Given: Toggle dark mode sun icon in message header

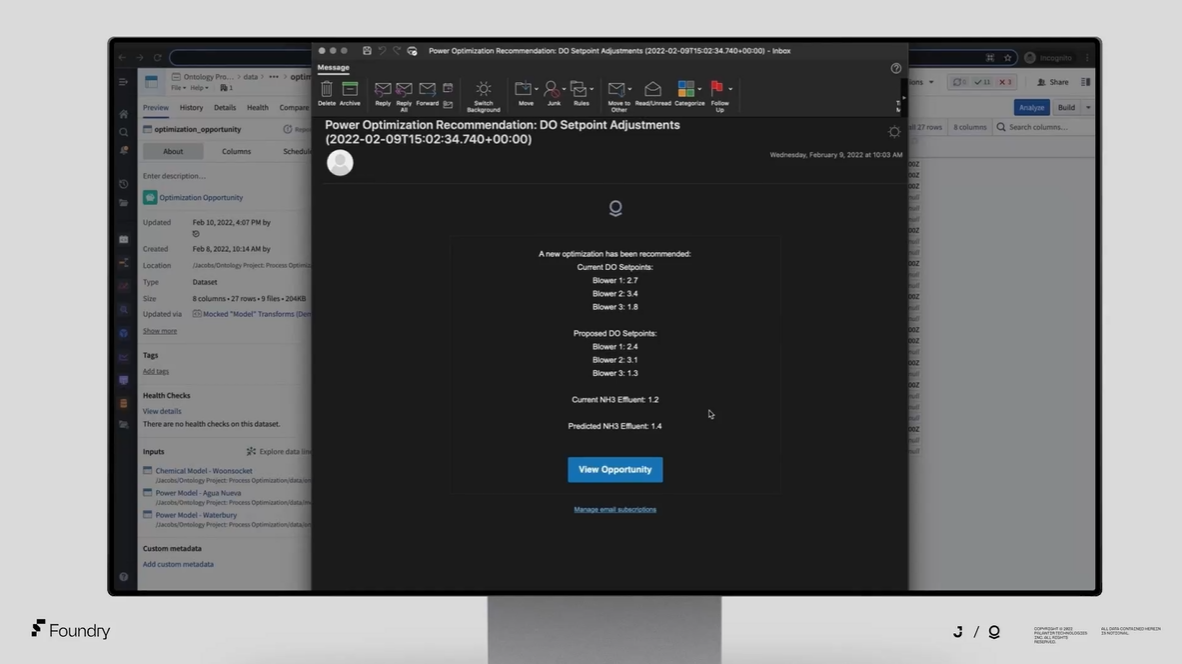Looking at the screenshot, I should point(894,132).
